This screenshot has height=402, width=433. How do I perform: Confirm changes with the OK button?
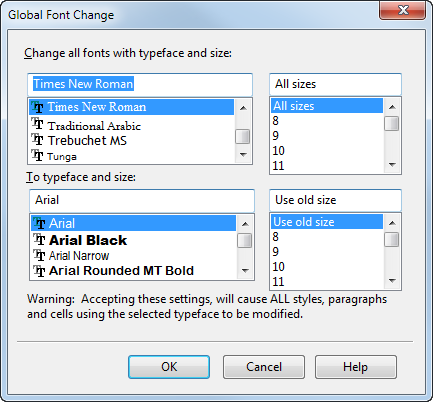169,367
